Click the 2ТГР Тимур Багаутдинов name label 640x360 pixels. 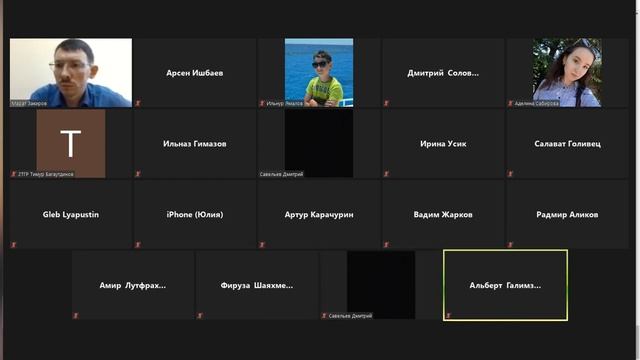tap(46, 174)
